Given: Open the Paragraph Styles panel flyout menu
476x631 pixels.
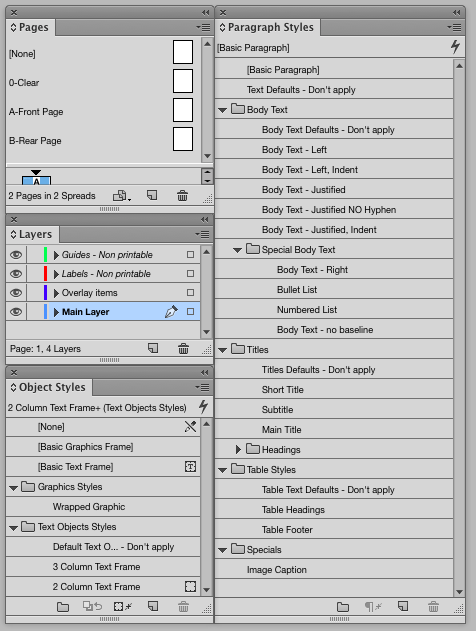Looking at the screenshot, I should (x=454, y=27).
